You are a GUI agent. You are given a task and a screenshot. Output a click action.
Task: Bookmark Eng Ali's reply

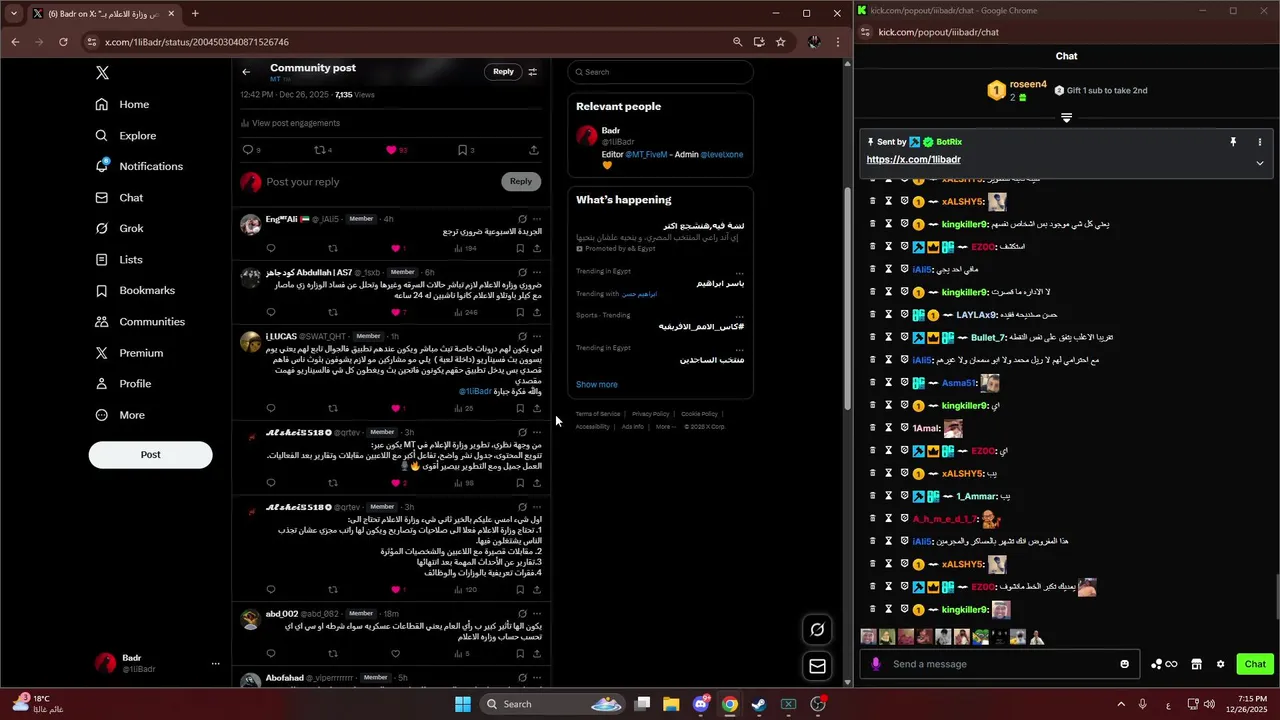click(520, 248)
